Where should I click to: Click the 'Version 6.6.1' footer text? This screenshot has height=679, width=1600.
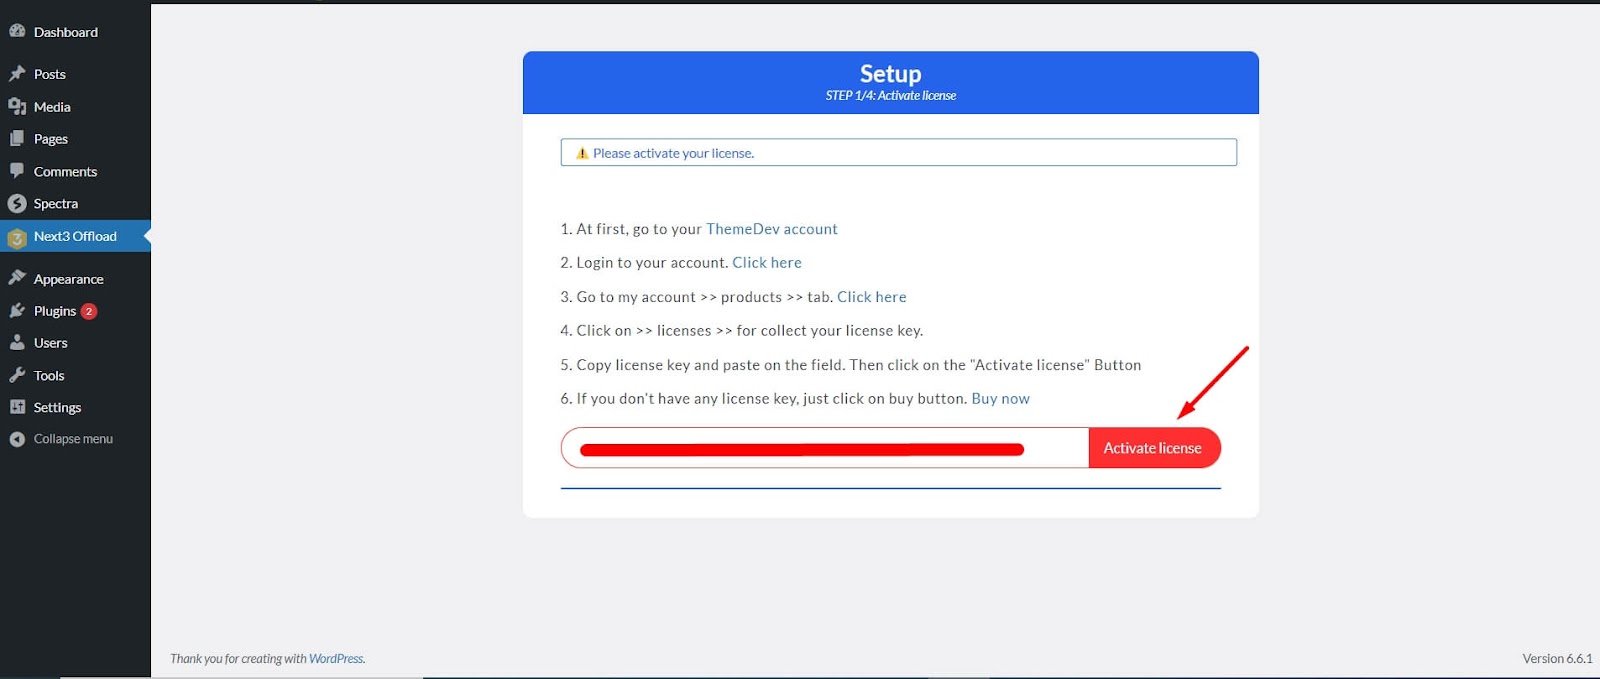pos(1557,658)
